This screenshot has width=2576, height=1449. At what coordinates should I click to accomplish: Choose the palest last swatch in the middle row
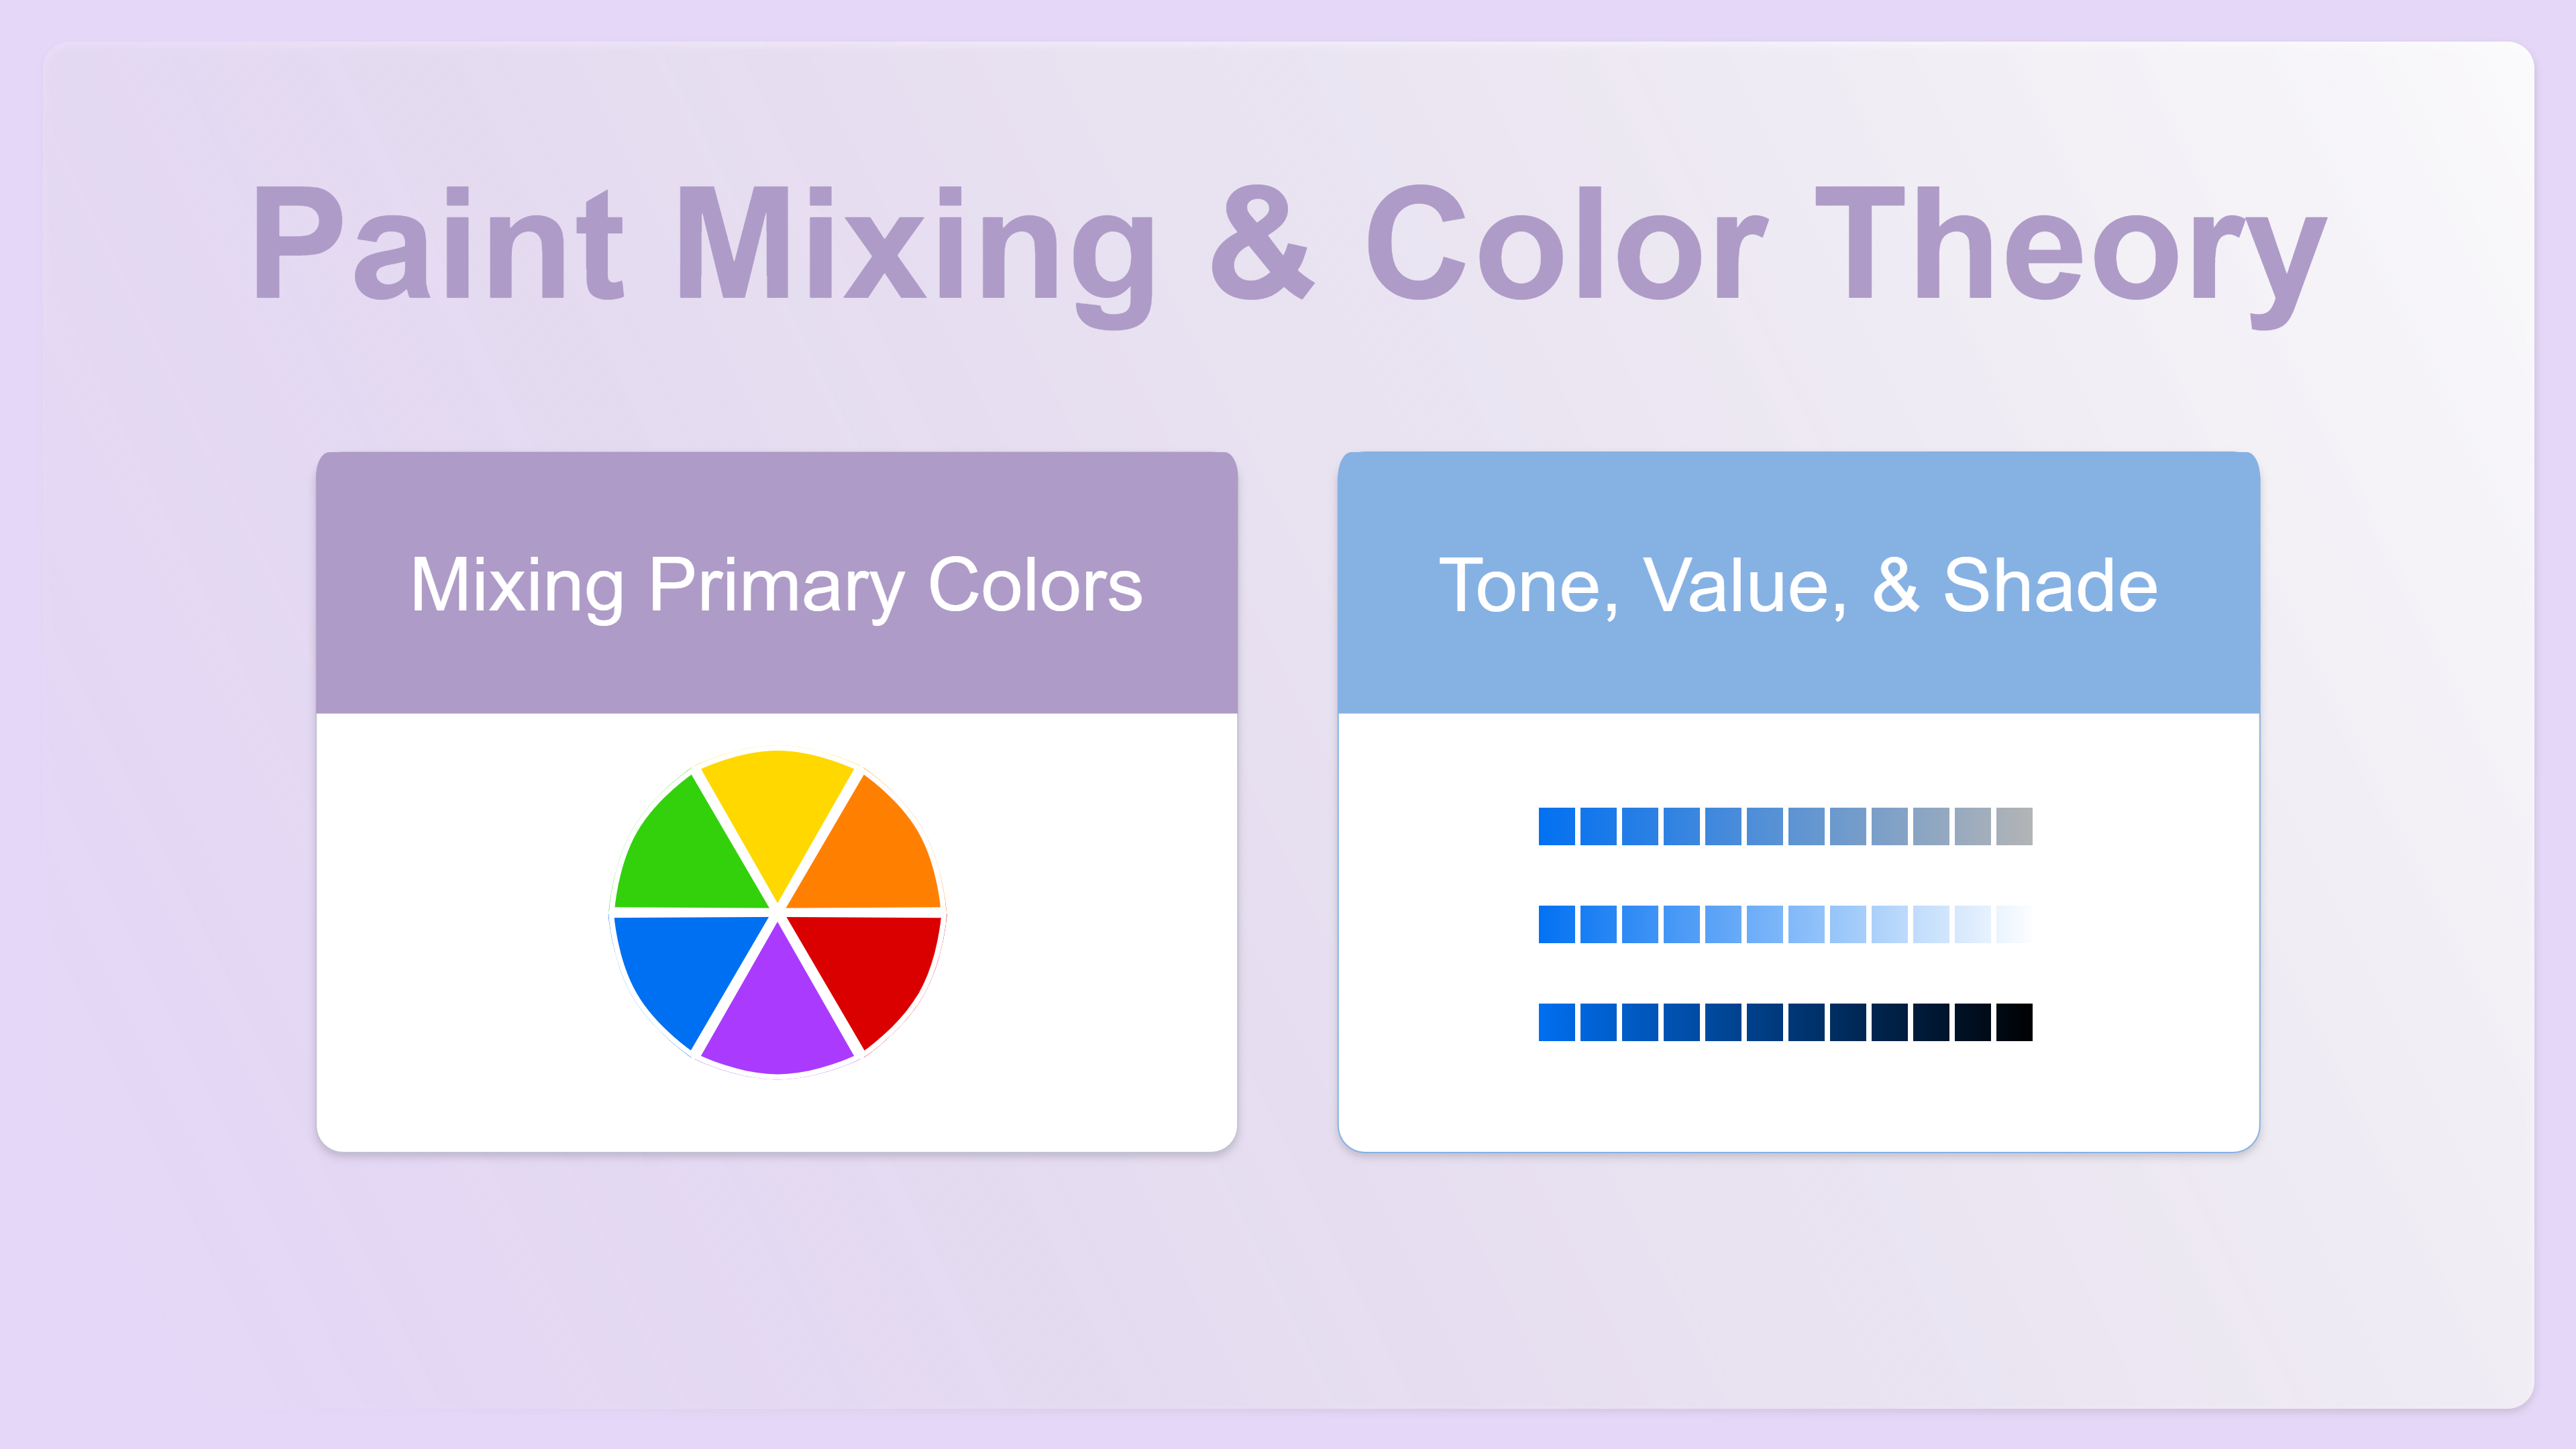[x=2014, y=924]
